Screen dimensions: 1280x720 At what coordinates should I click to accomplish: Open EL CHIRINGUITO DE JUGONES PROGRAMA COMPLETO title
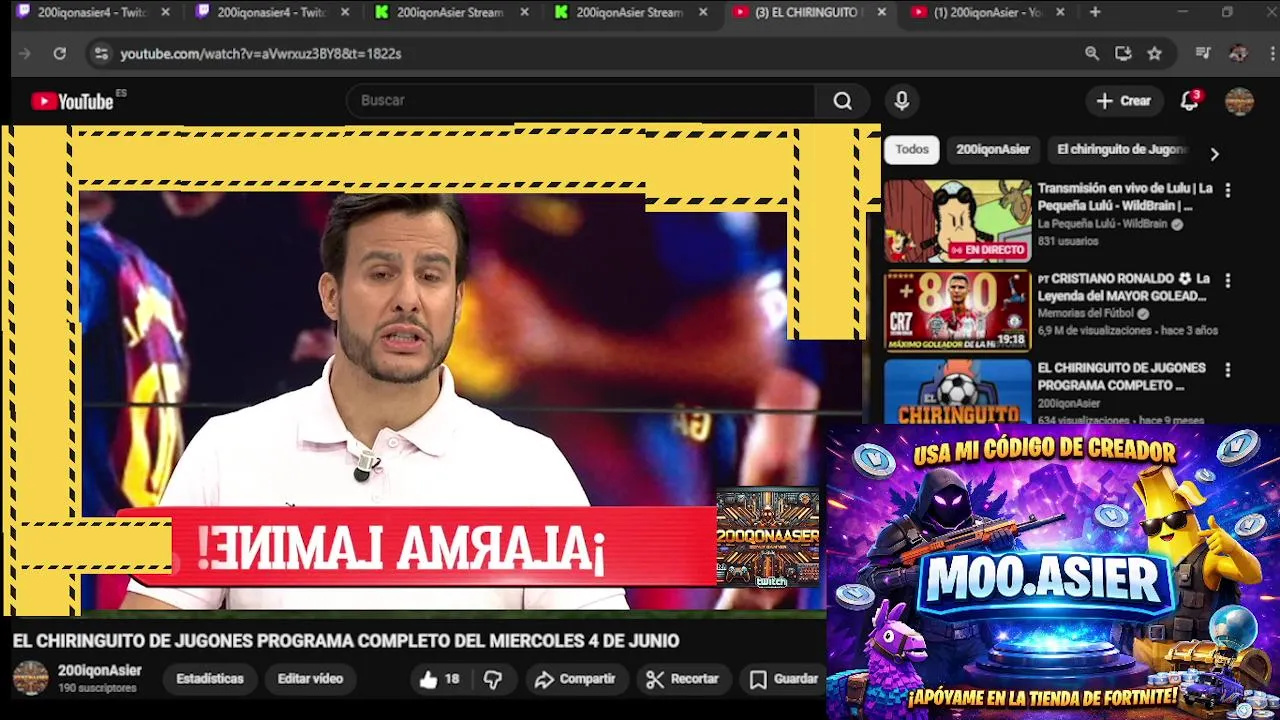pyautogui.click(x=1122, y=377)
